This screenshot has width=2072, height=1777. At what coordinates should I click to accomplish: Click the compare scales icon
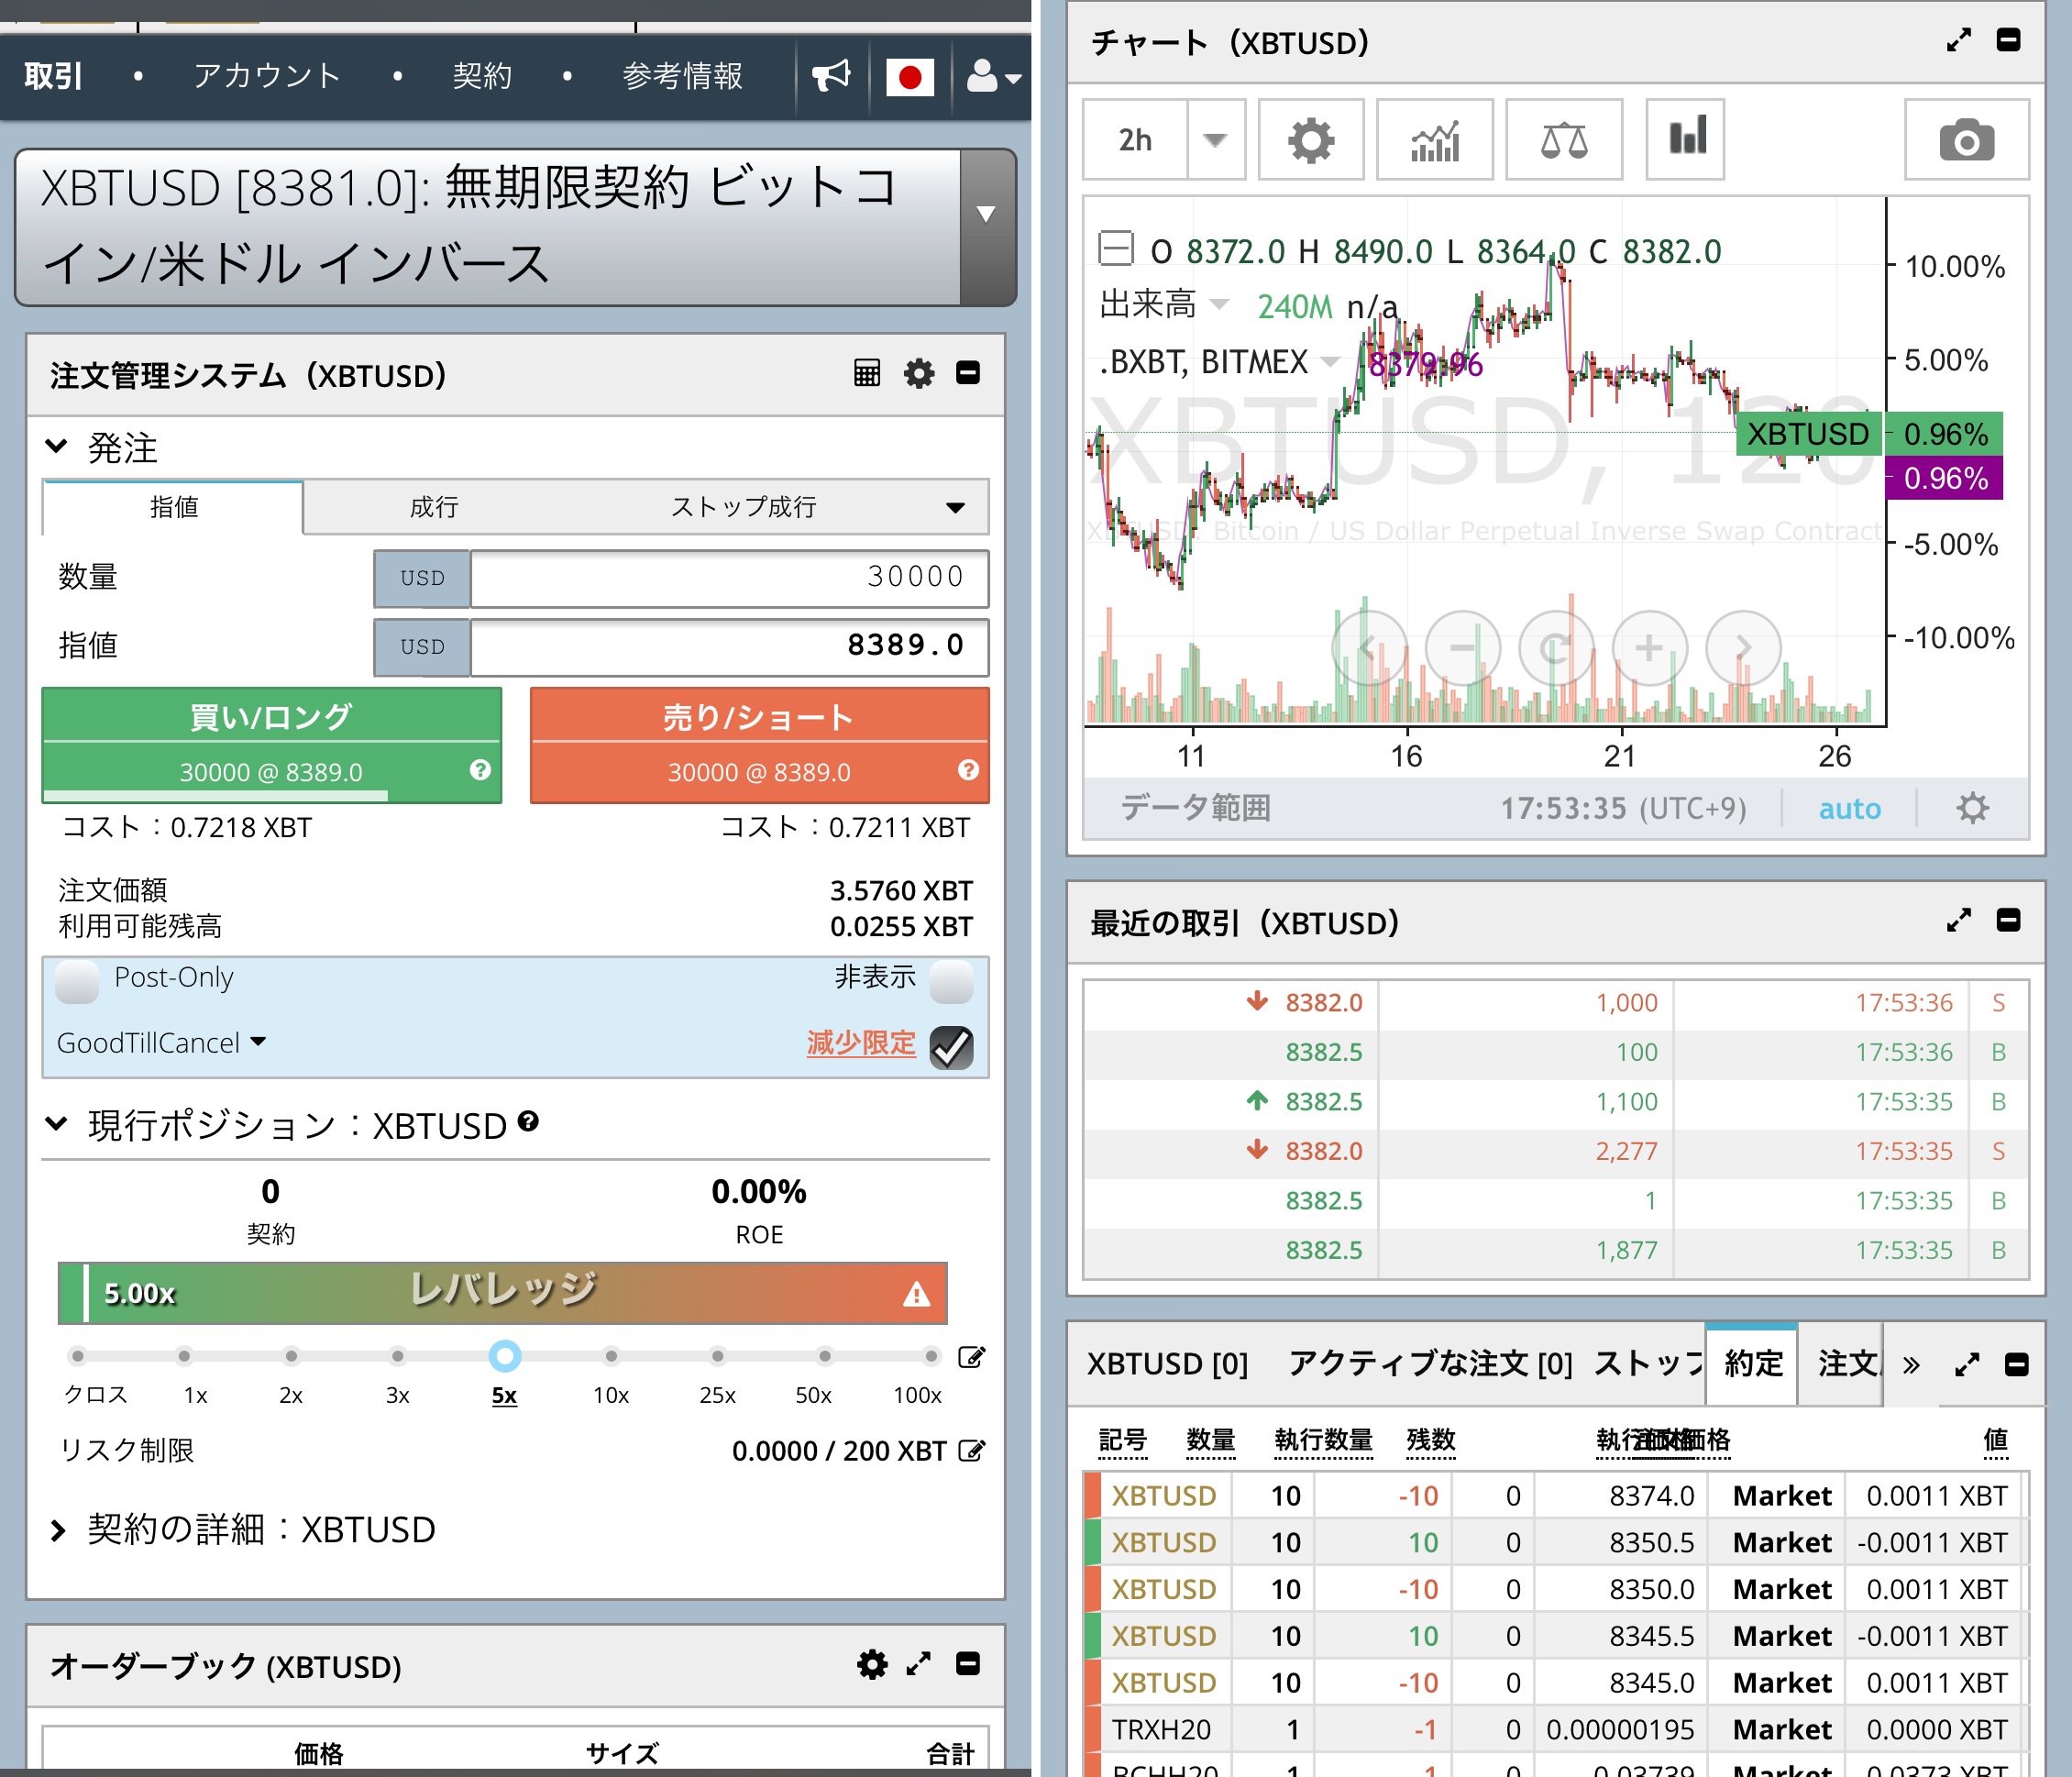(x=1563, y=140)
